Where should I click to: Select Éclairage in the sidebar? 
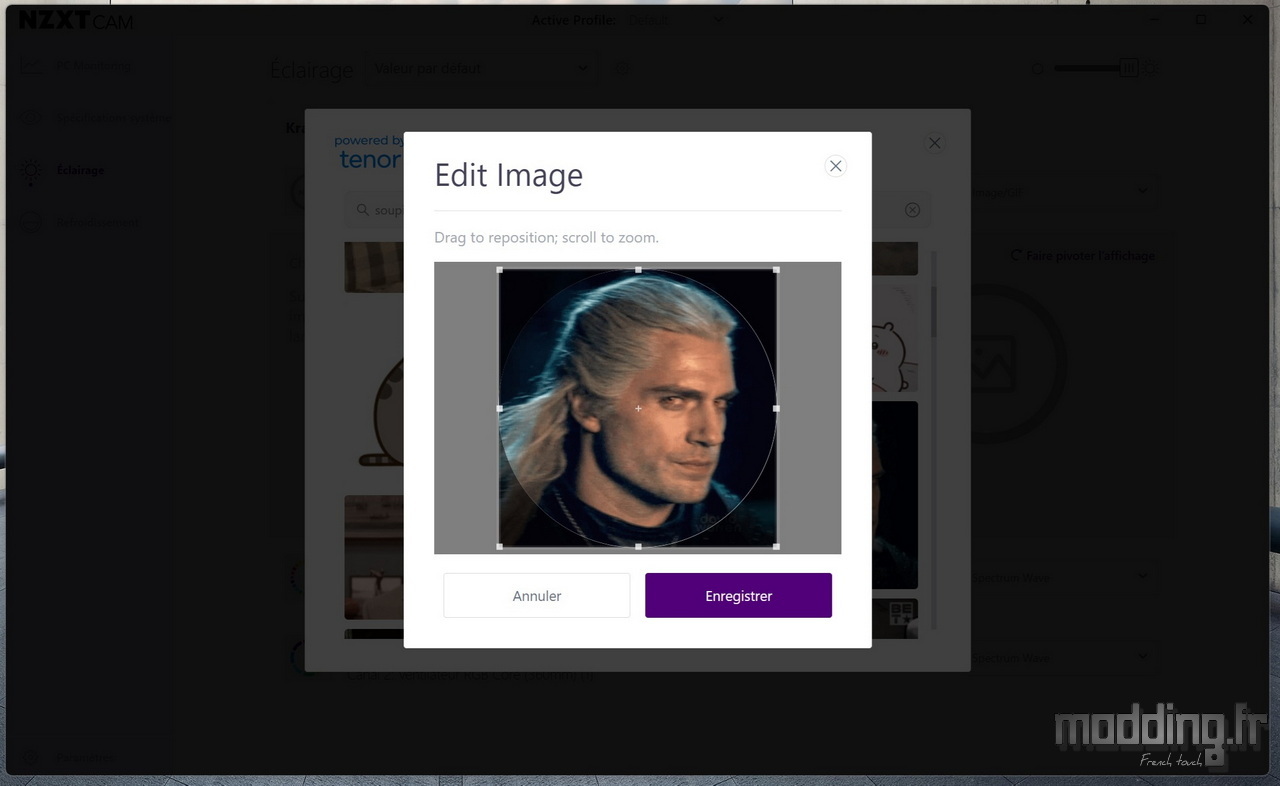point(81,170)
